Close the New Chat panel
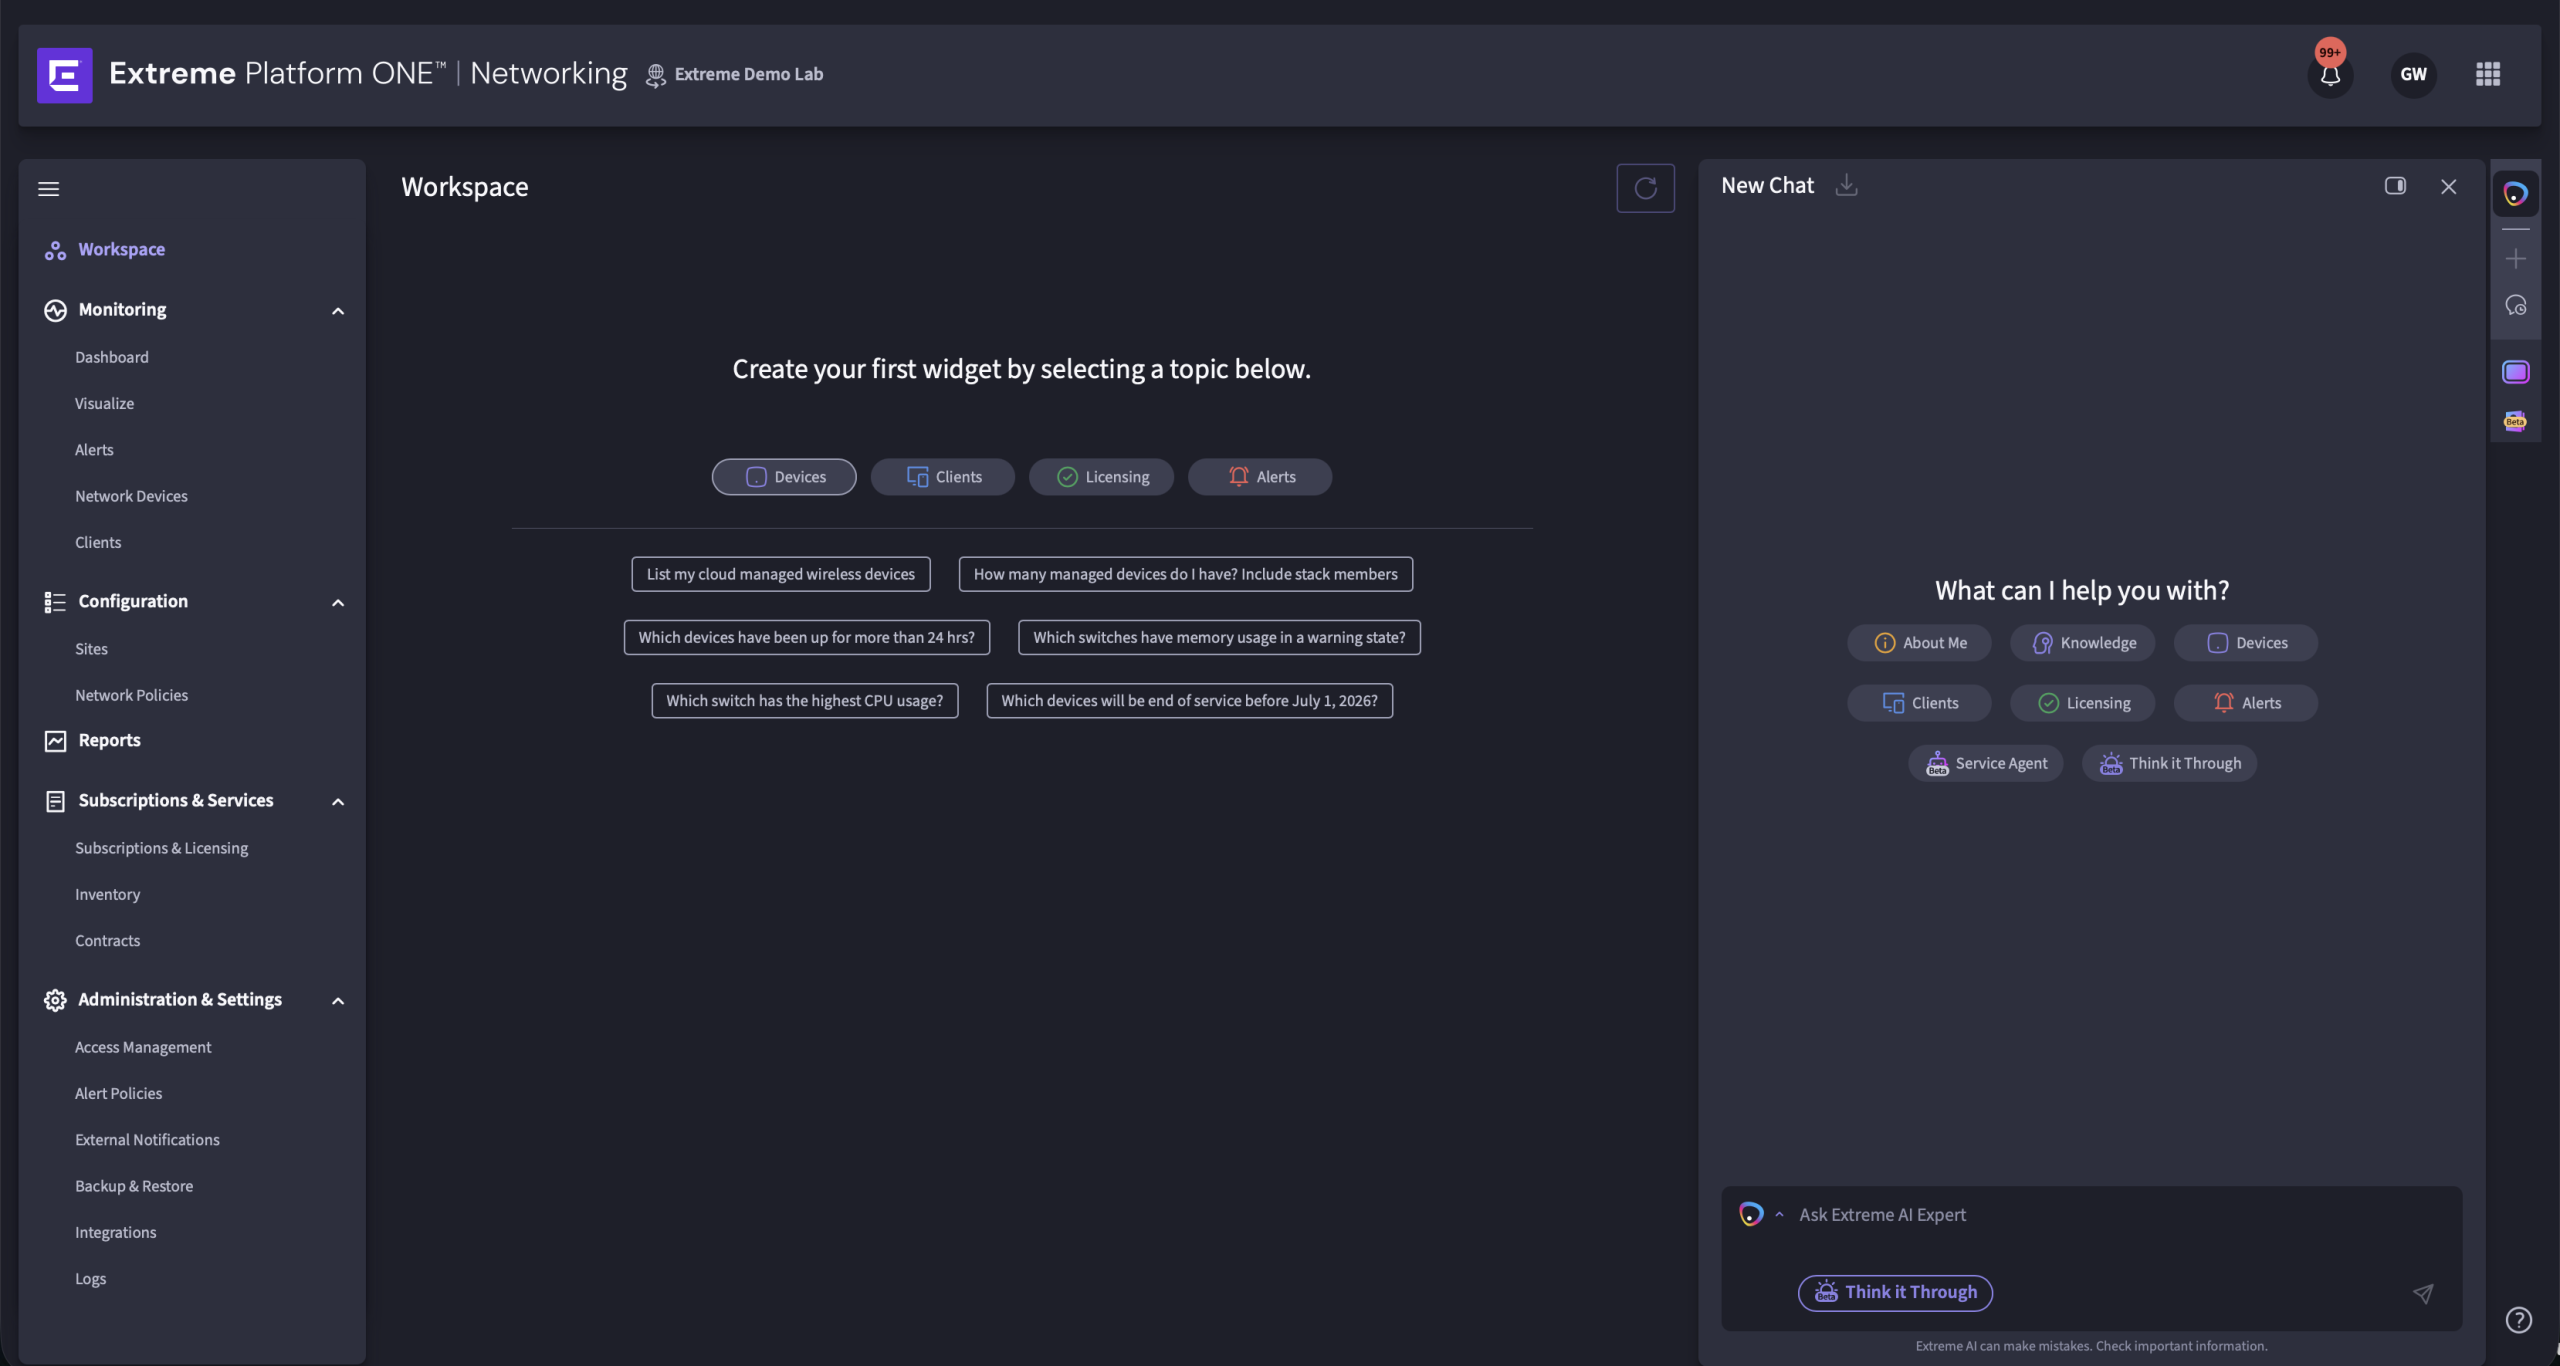 (2449, 186)
